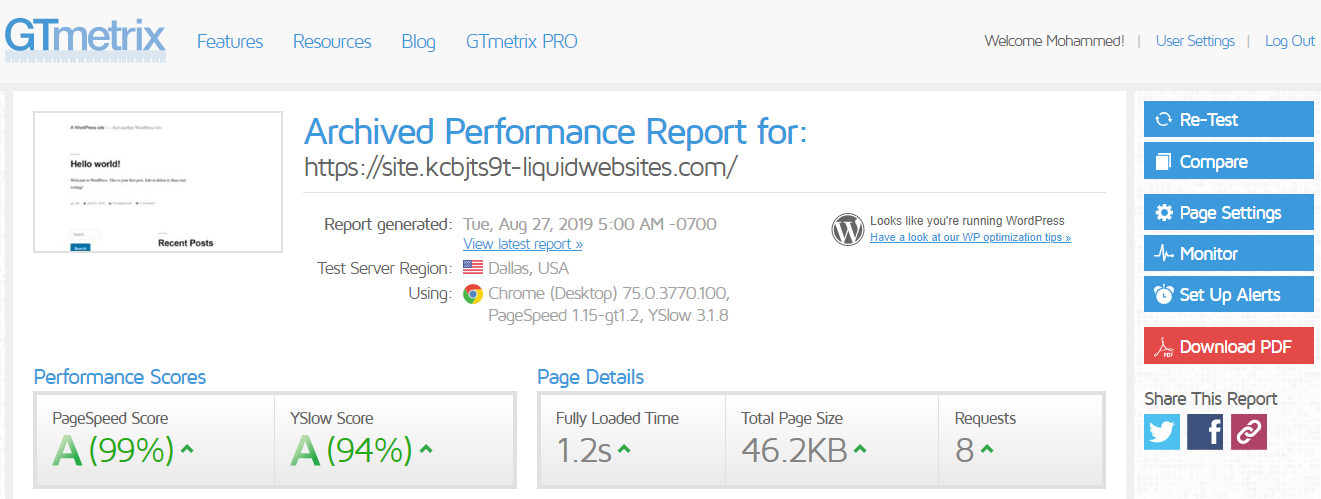Viewport: 1321px width, 499px height.
Task: Click the Requests value 8
Action: 964,451
